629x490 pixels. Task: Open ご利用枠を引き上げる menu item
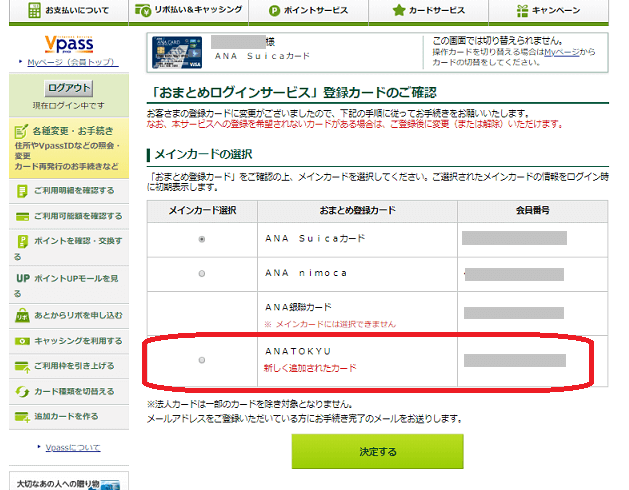(69, 366)
